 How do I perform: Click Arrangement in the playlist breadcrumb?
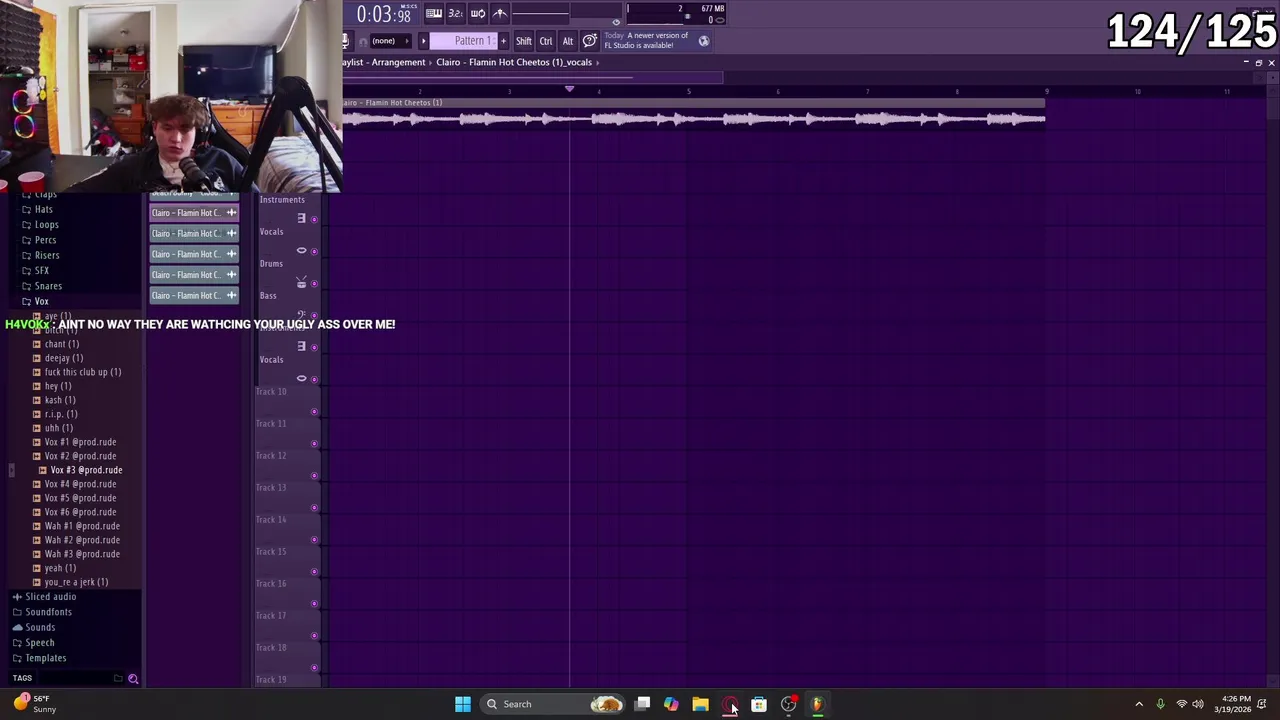399,62
